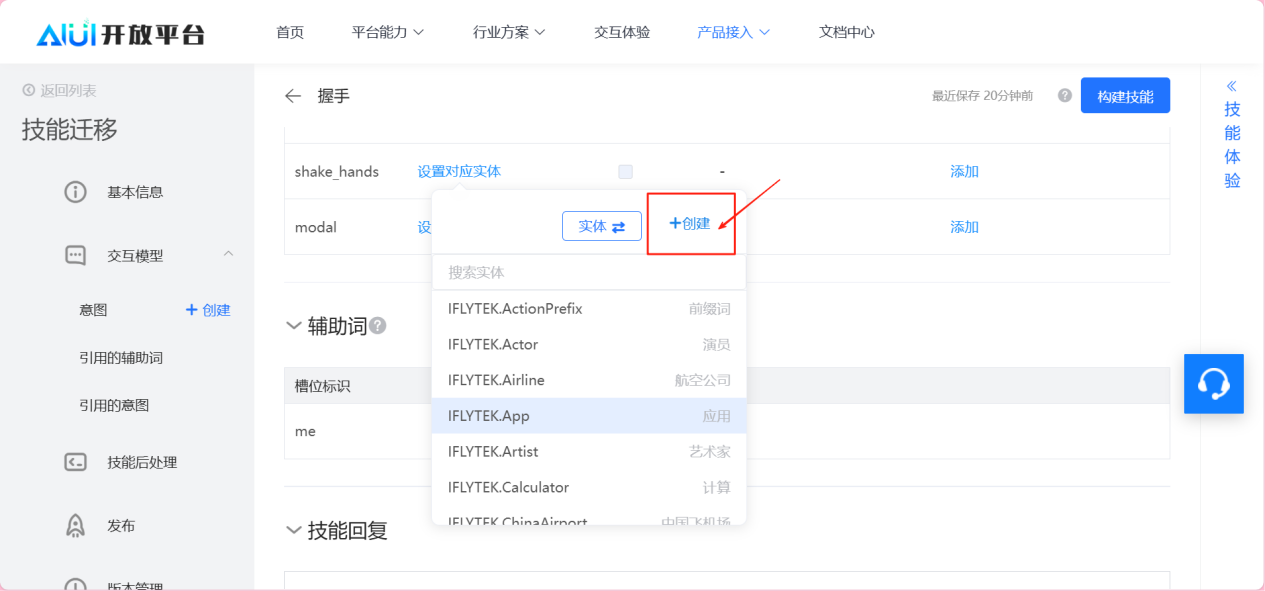Click 添加 link in the modal row
This screenshot has height=591, width=1265.
pyautogui.click(x=964, y=227)
